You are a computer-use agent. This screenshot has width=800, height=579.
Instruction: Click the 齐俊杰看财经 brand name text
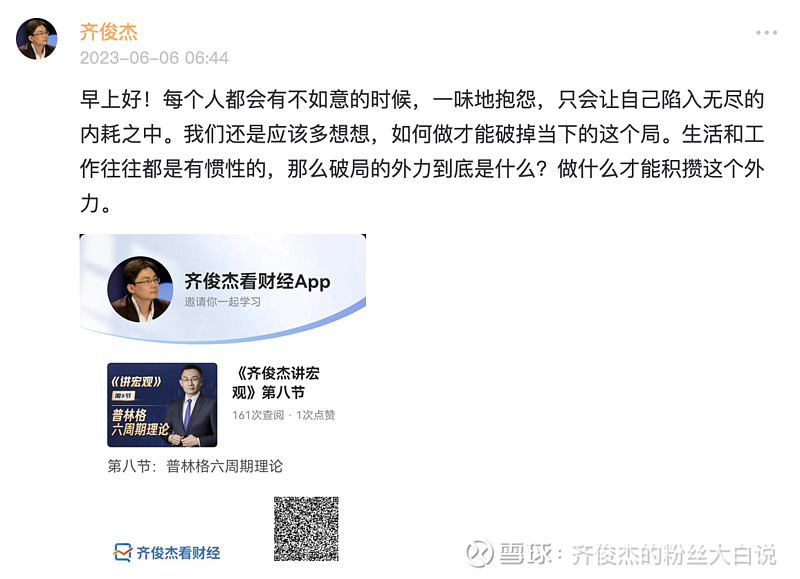179,553
